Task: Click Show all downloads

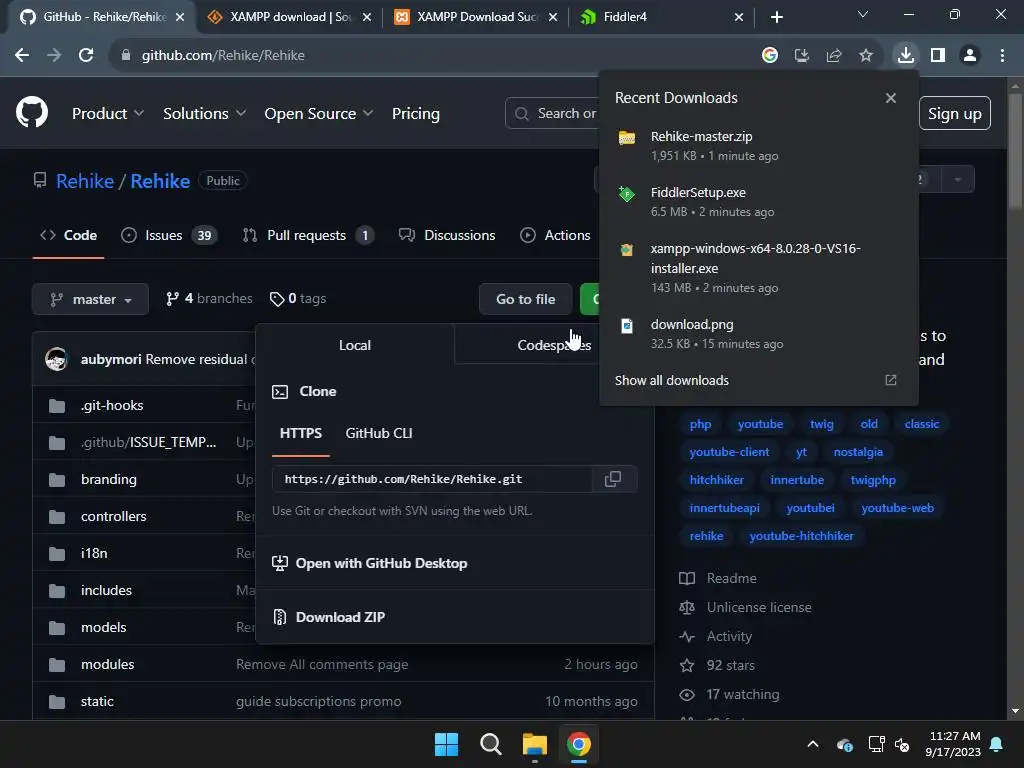Action: coord(671,380)
